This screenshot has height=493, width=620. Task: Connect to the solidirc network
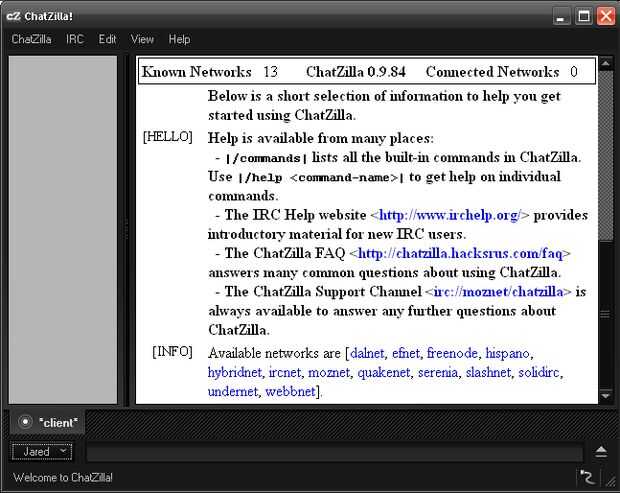(x=539, y=372)
